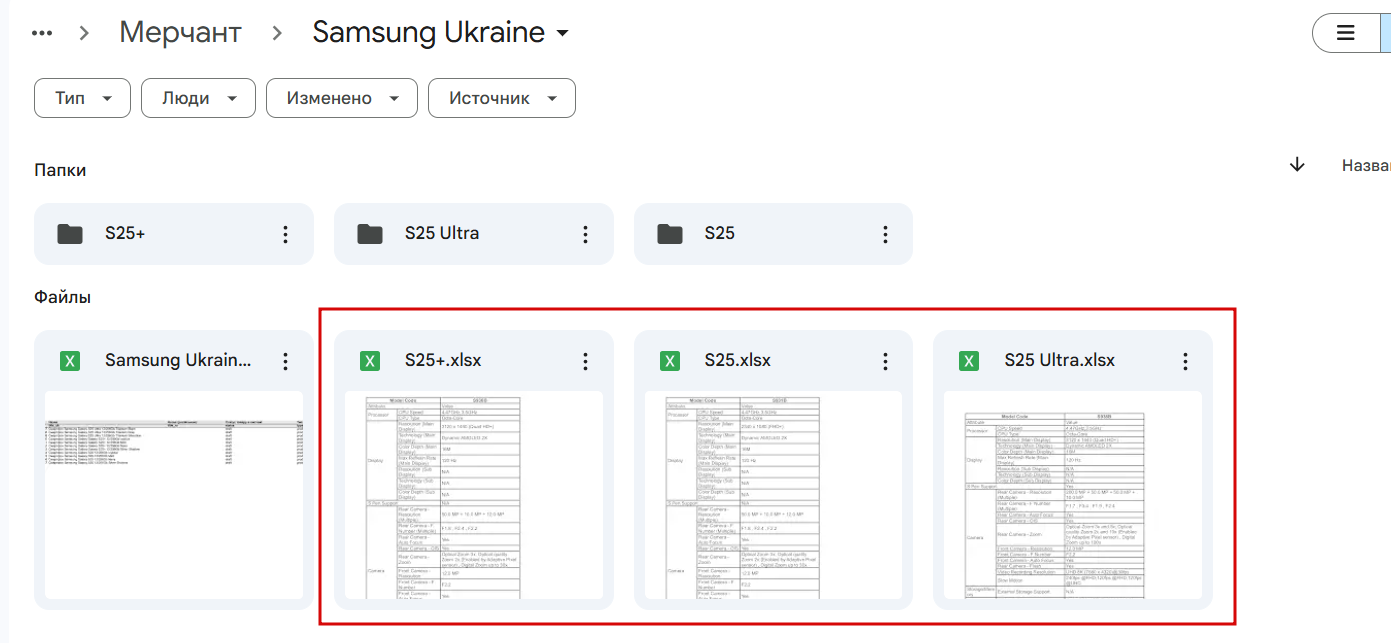
Task: Select the S25.xlsx preview thumbnail
Action: coord(773,495)
